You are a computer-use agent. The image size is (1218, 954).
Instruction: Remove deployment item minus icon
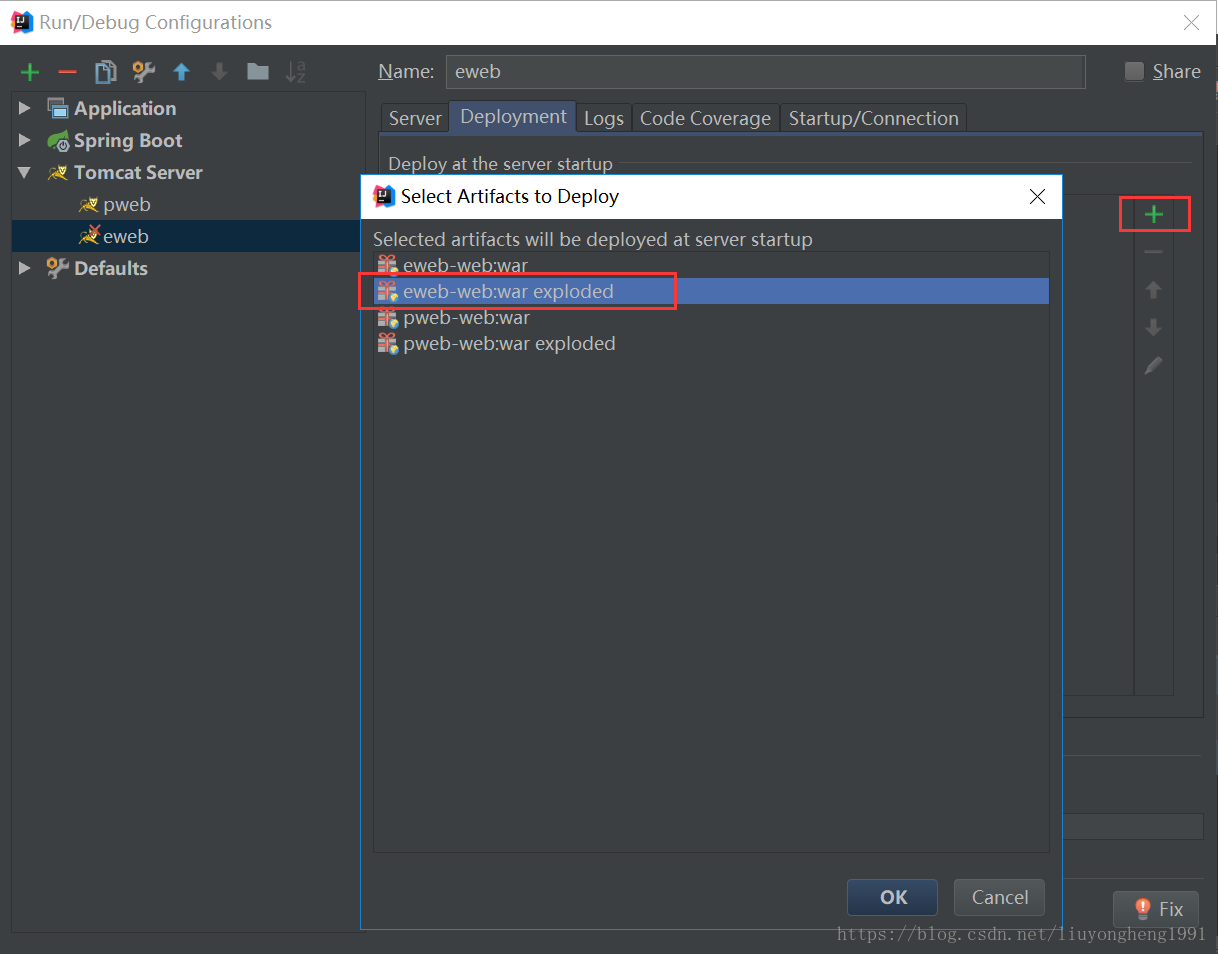click(1154, 252)
